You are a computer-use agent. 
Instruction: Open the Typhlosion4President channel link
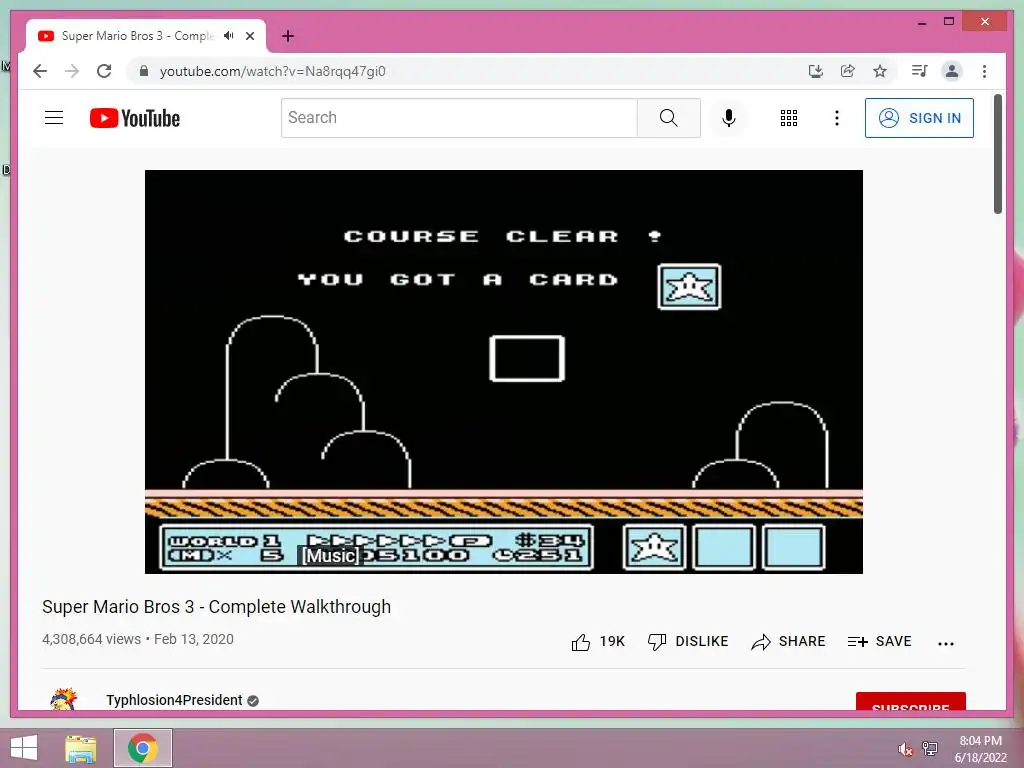pos(174,700)
